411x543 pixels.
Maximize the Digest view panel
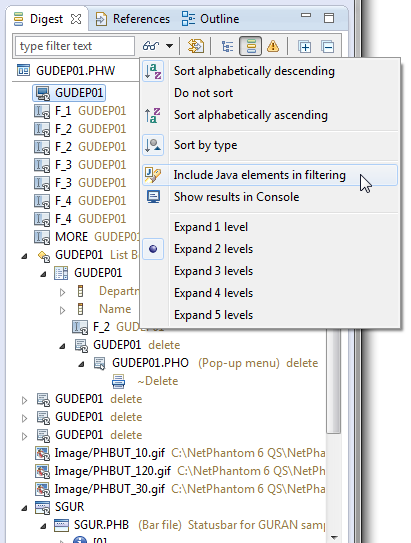329,18
